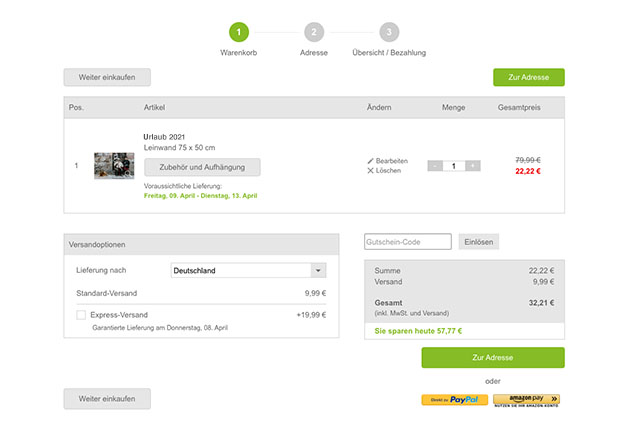Go to step 2 Adresse
Screen dimensions: 630x430
point(314,33)
